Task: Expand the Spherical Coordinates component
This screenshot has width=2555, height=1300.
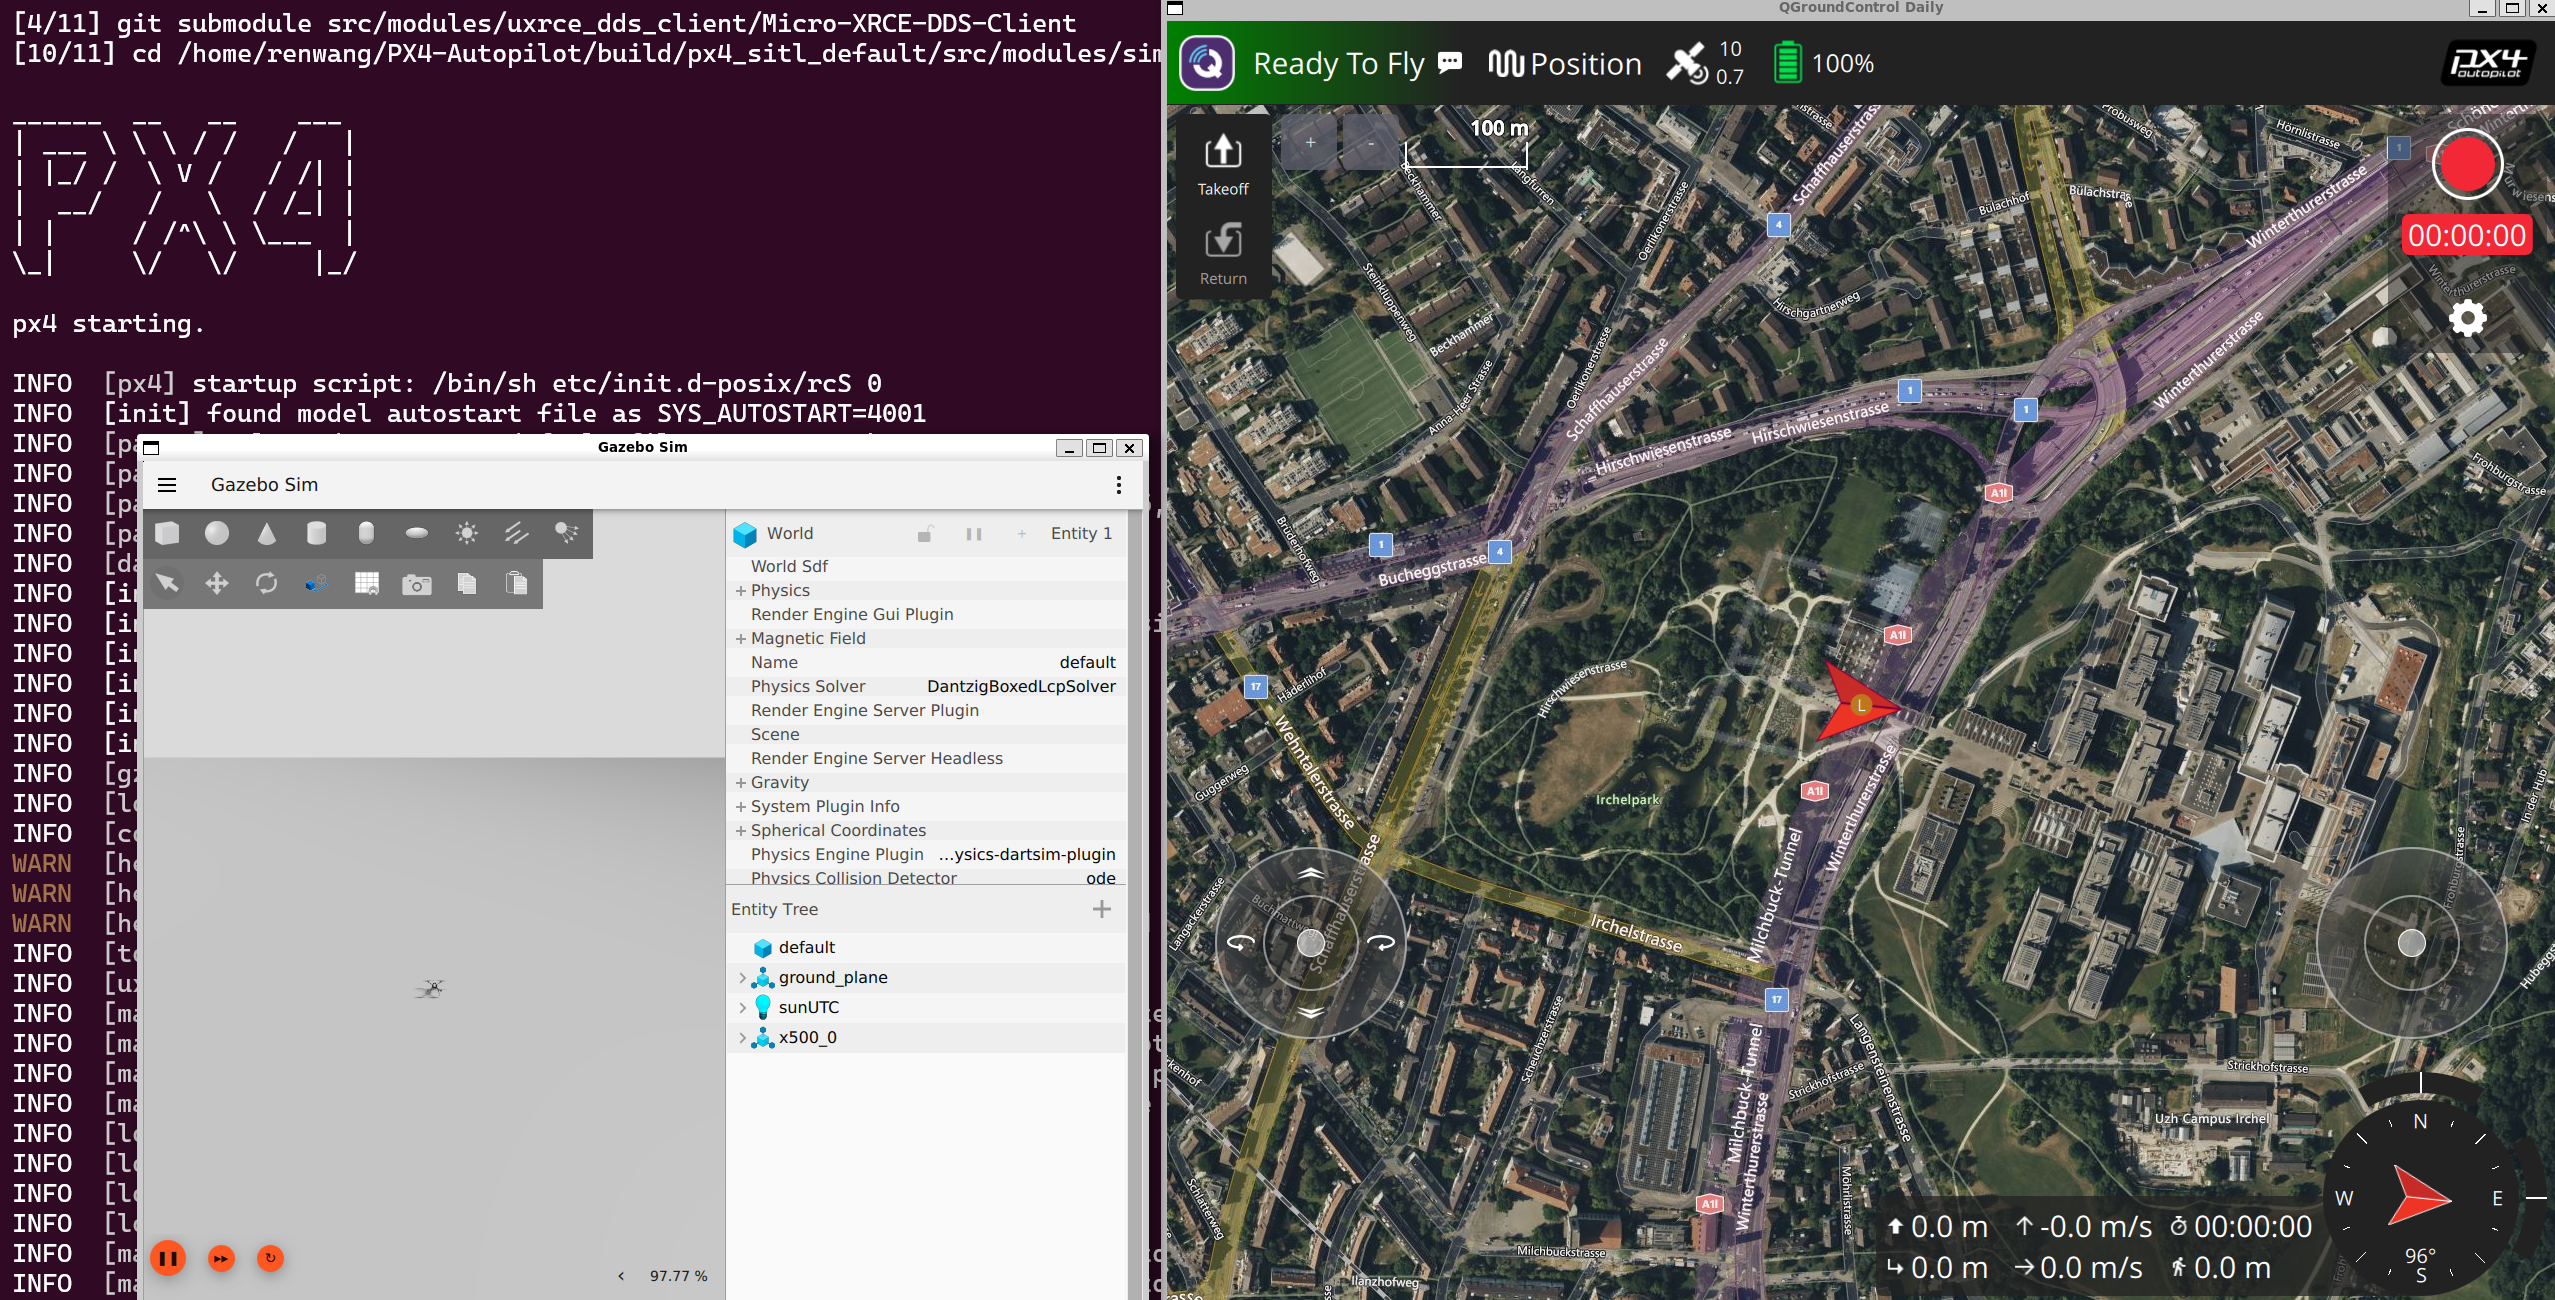Action: [741, 831]
